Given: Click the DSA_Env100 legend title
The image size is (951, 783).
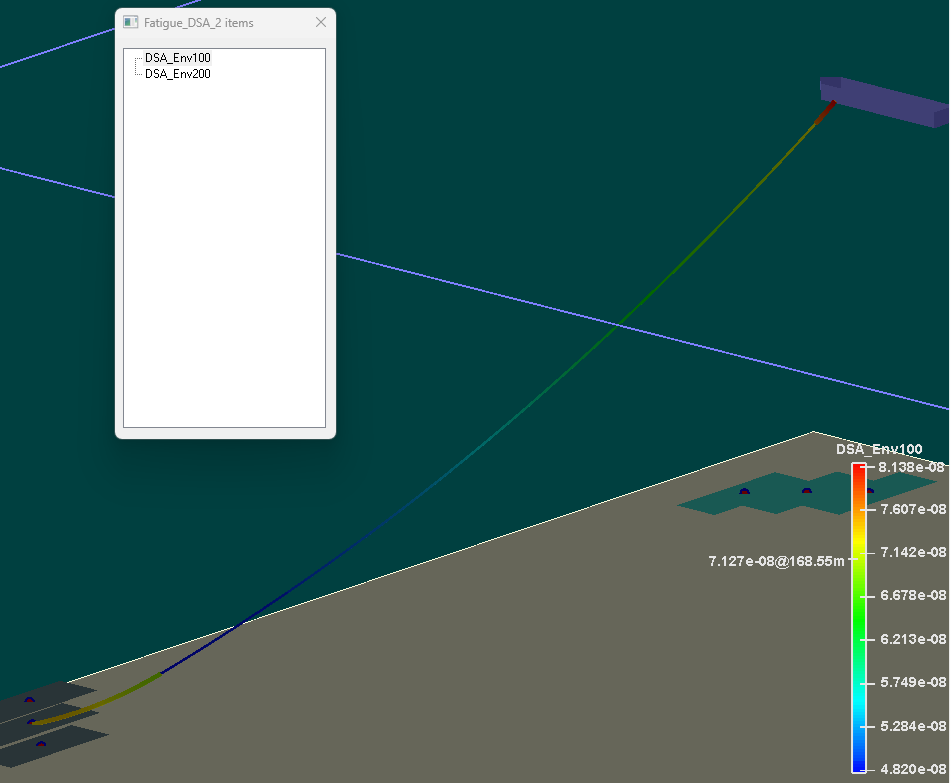Looking at the screenshot, I should (879, 449).
